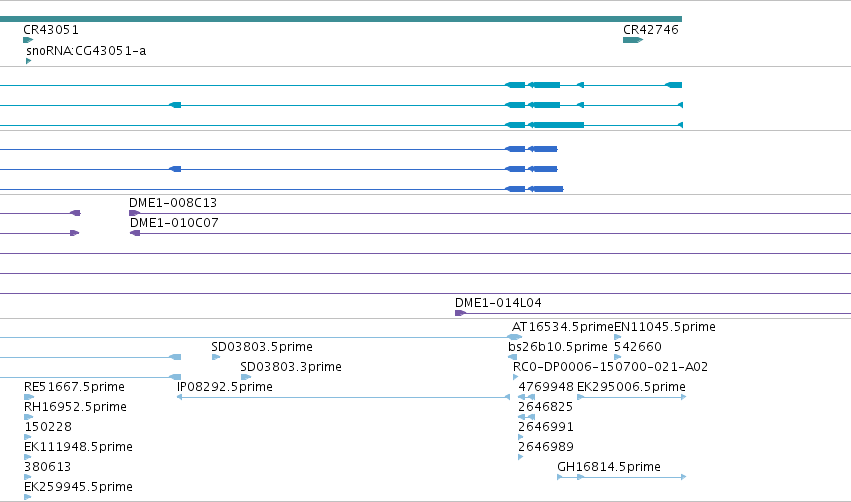
Task: Click the 2646989 arrow glyph
Action: pyautogui.click(x=521, y=457)
